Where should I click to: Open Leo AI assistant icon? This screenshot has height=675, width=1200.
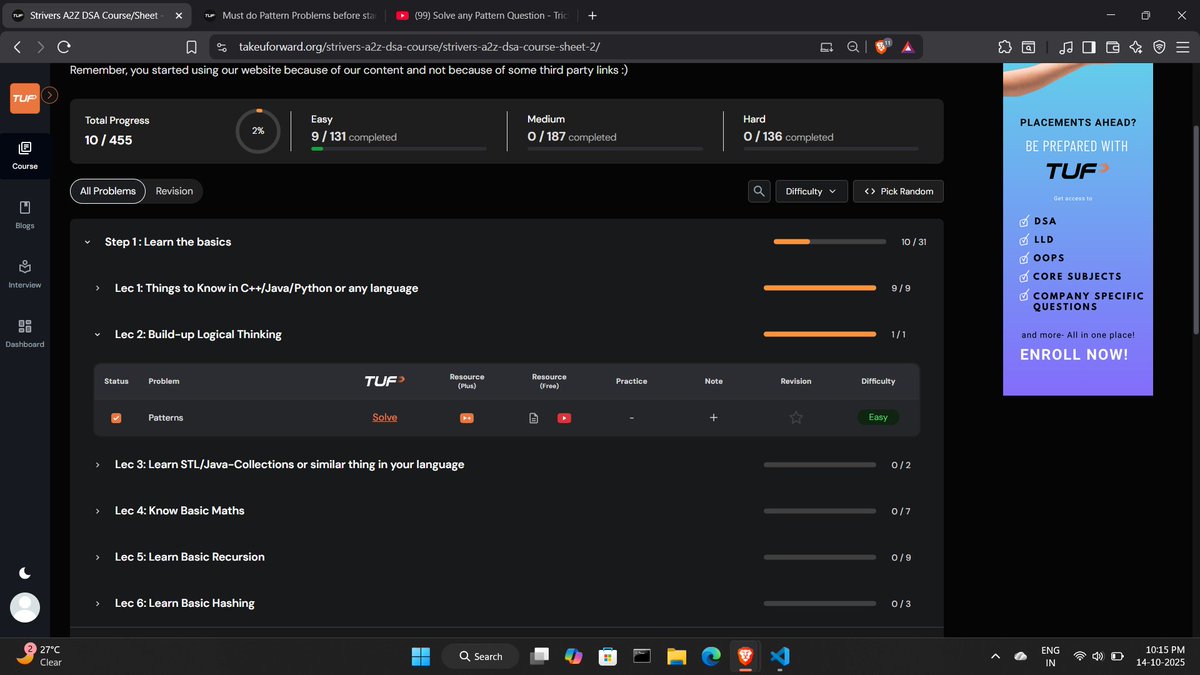pos(1136,46)
